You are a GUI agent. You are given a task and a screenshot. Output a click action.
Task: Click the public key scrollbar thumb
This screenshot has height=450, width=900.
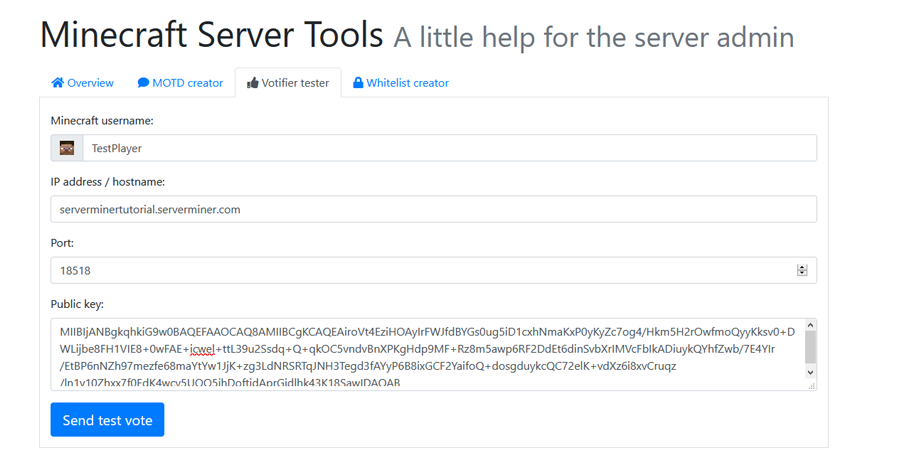[810, 347]
